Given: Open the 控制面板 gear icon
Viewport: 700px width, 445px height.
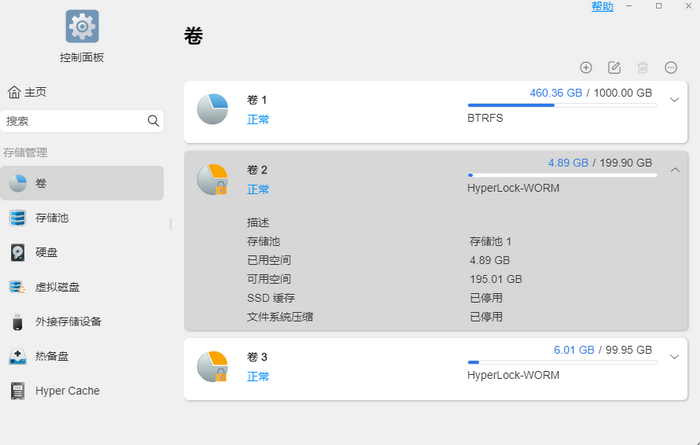Looking at the screenshot, I should coord(82,26).
